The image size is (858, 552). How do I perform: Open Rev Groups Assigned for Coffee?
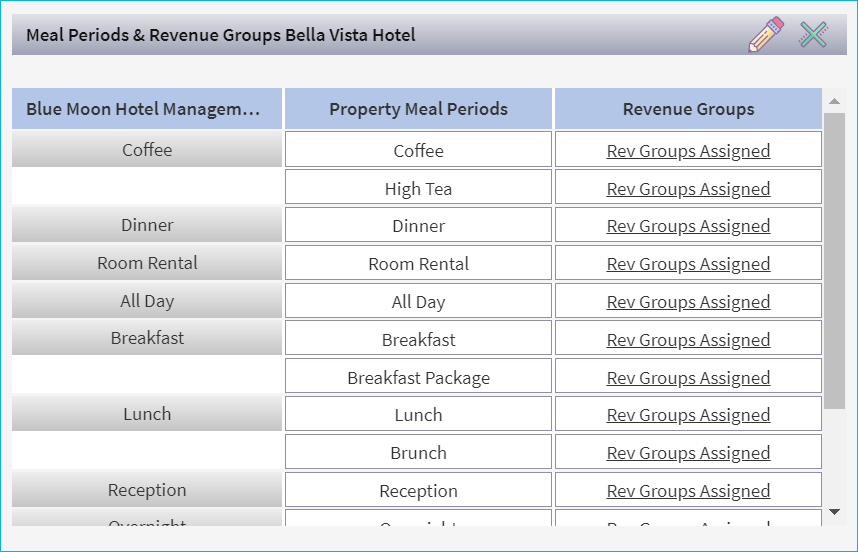click(x=688, y=151)
